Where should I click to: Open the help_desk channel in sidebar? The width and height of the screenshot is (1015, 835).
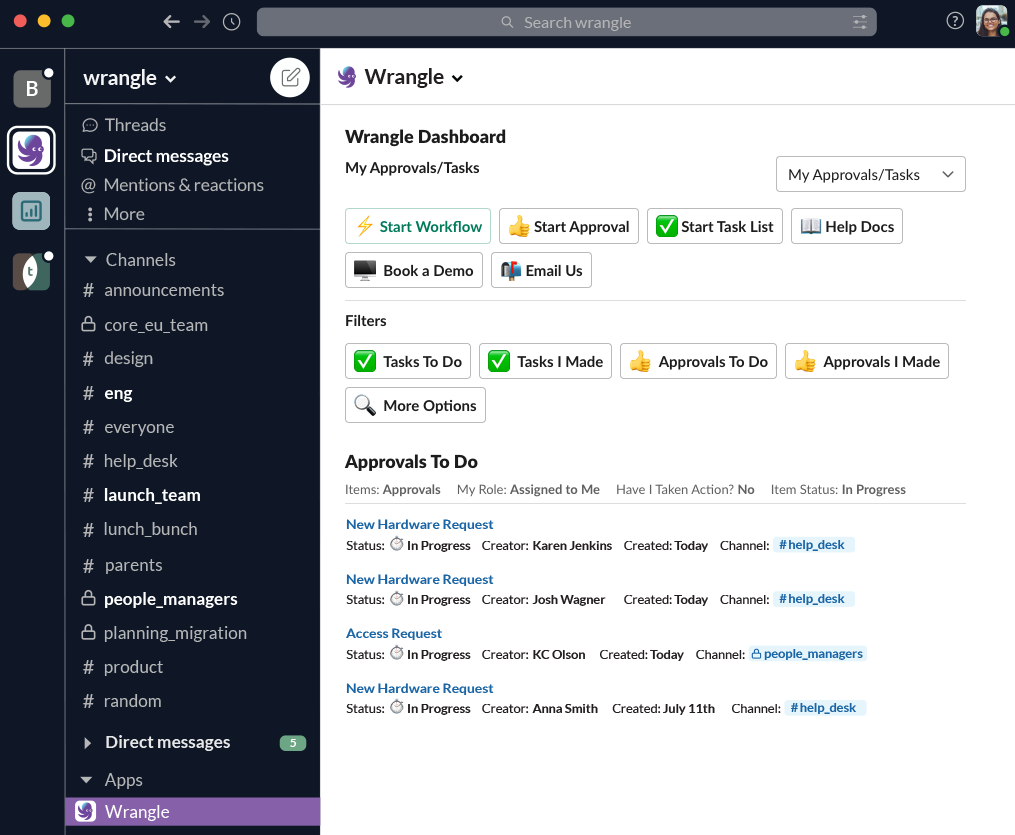[x=140, y=461]
